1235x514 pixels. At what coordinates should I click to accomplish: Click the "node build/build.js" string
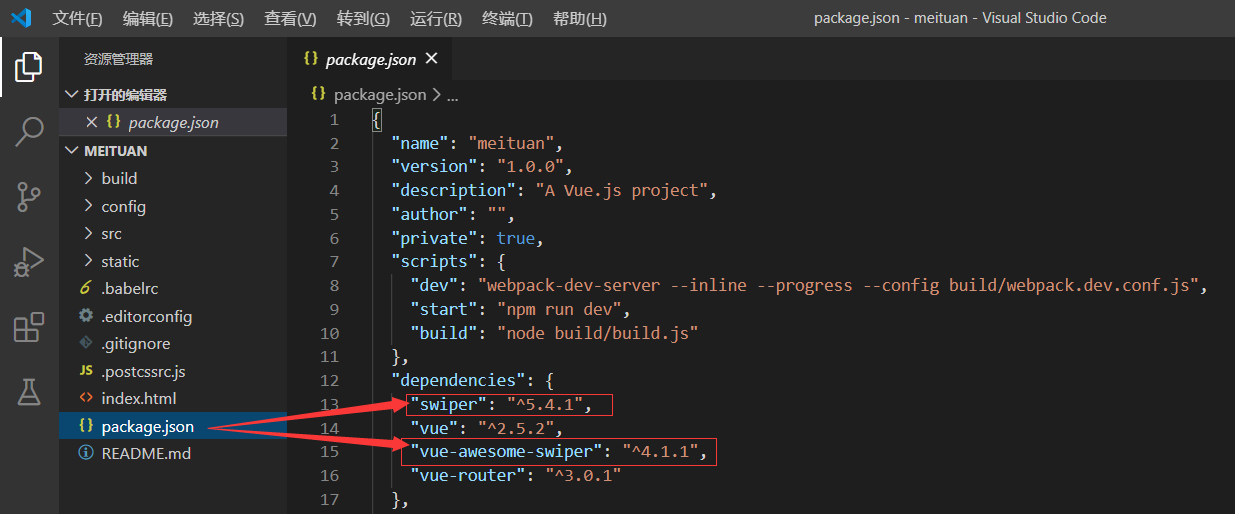[x=596, y=333]
